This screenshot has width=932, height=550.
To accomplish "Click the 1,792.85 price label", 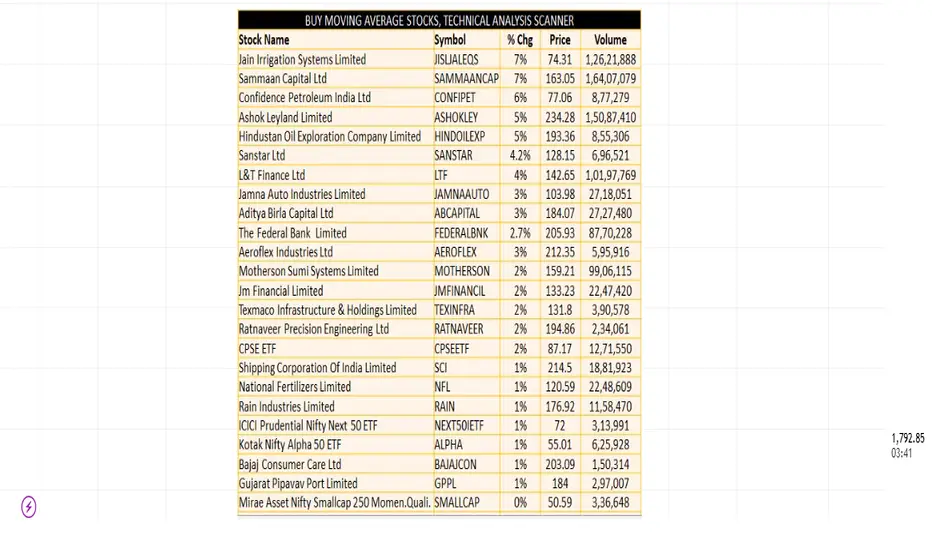I will pyautogui.click(x=908, y=439).
